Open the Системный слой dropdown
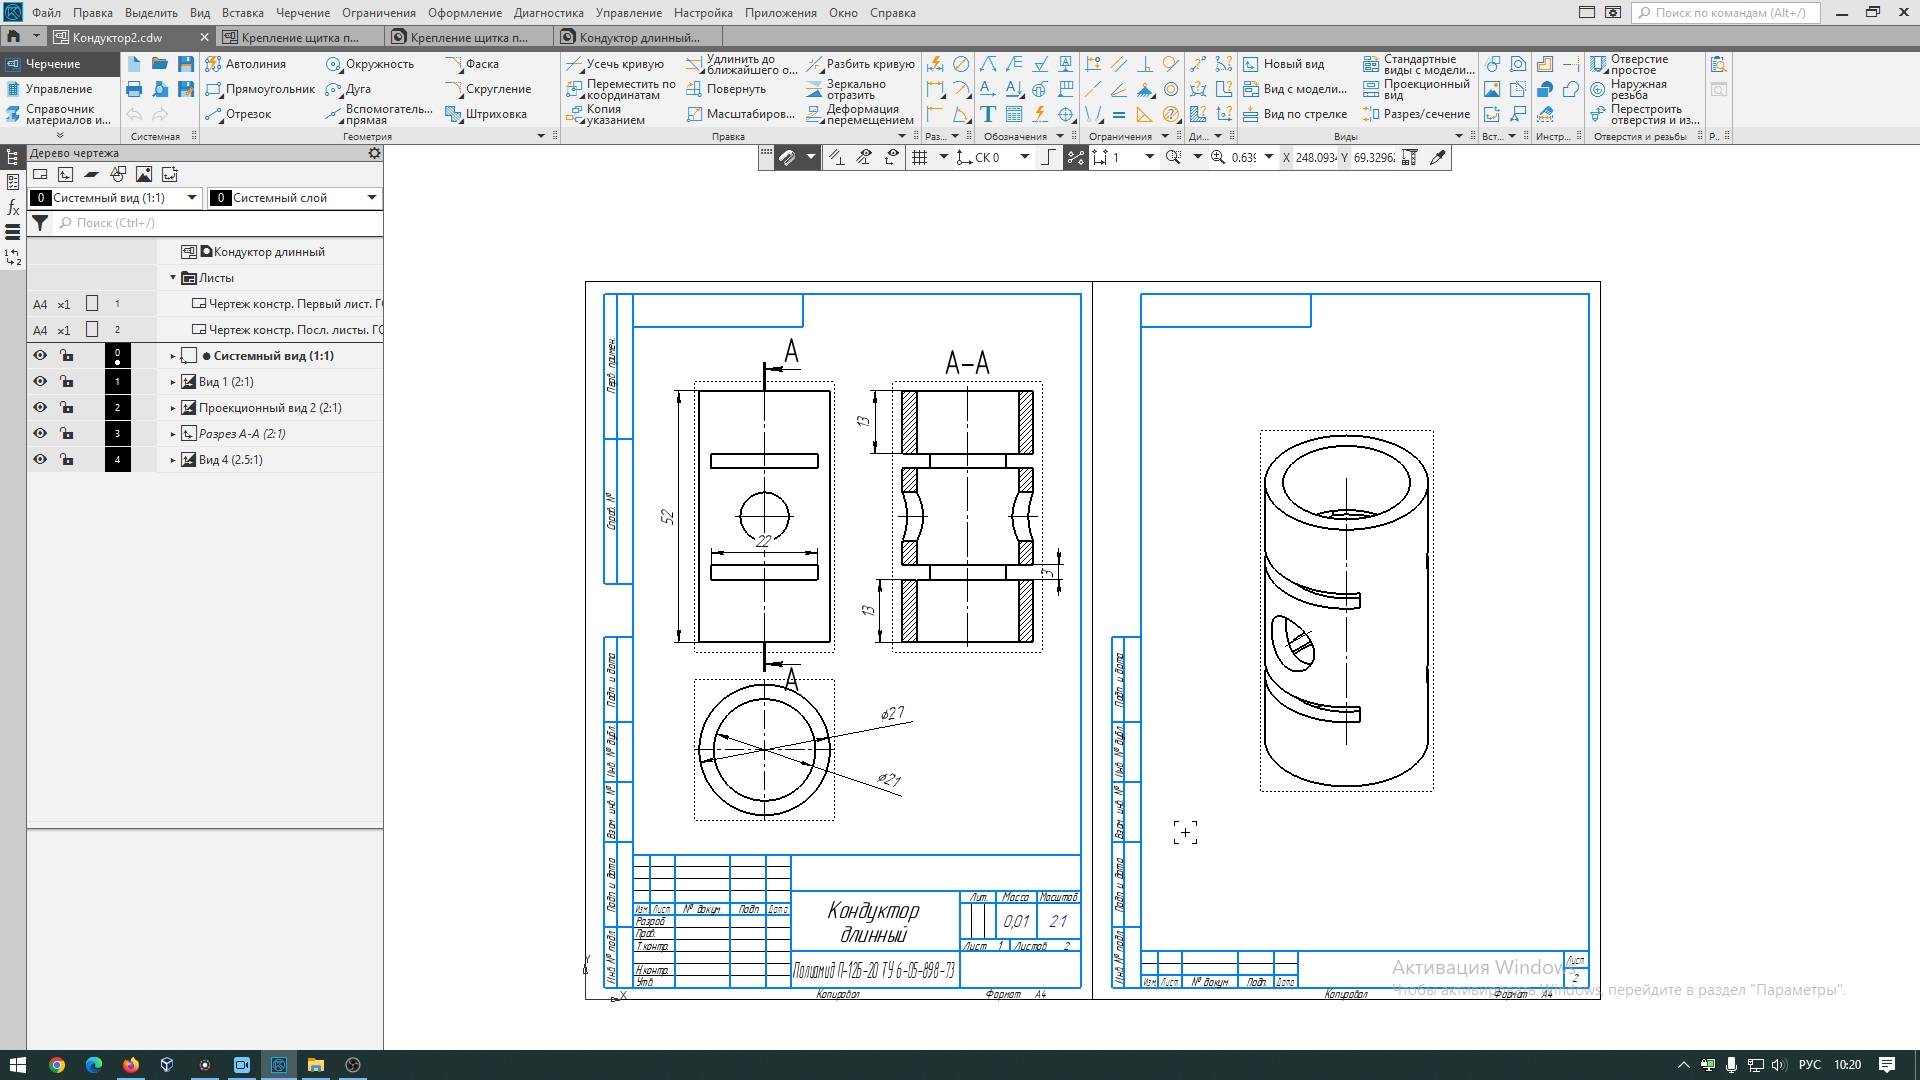The width and height of the screenshot is (1920, 1080). coord(371,198)
